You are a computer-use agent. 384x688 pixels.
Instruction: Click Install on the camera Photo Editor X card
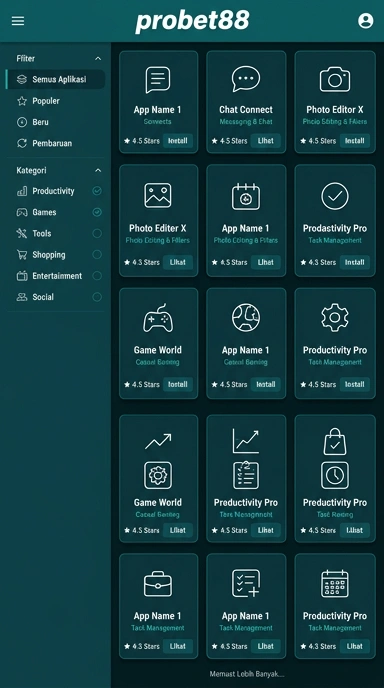click(x=355, y=141)
